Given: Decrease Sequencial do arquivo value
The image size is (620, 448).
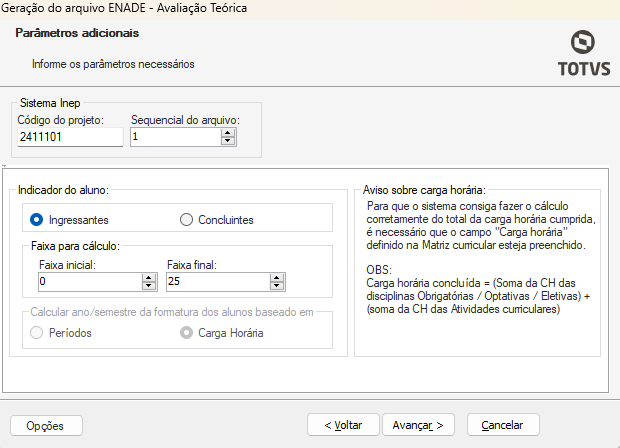Looking at the screenshot, I should (x=228, y=141).
